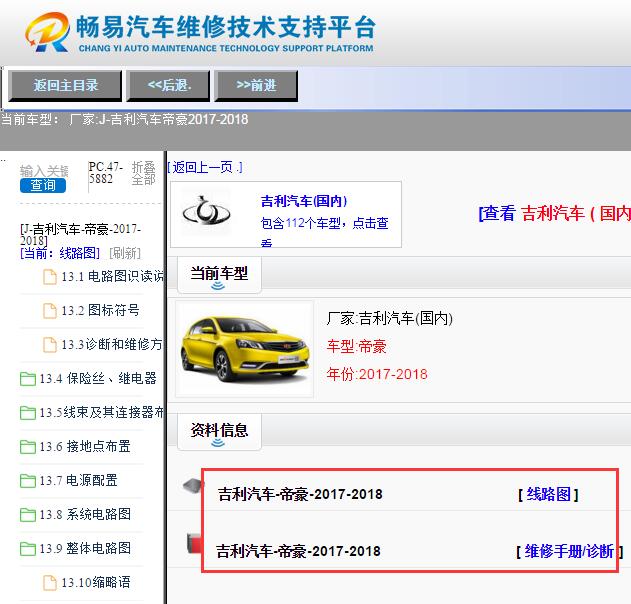Viewport: 631px width, 604px height.
Task: Expand folder icon for 13.9 整体电路图
Action: coord(28,548)
